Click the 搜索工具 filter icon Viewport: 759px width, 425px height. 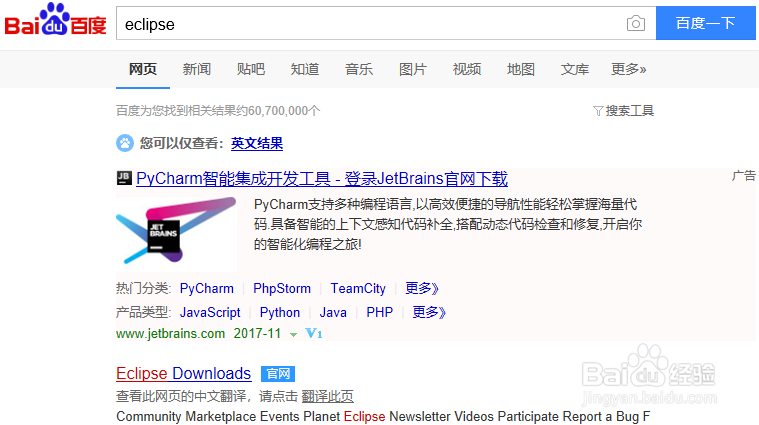pos(598,111)
